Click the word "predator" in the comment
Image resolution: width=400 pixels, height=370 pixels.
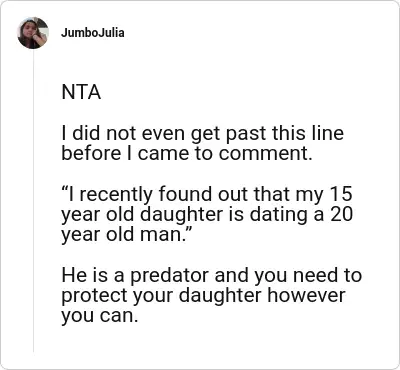point(169,276)
